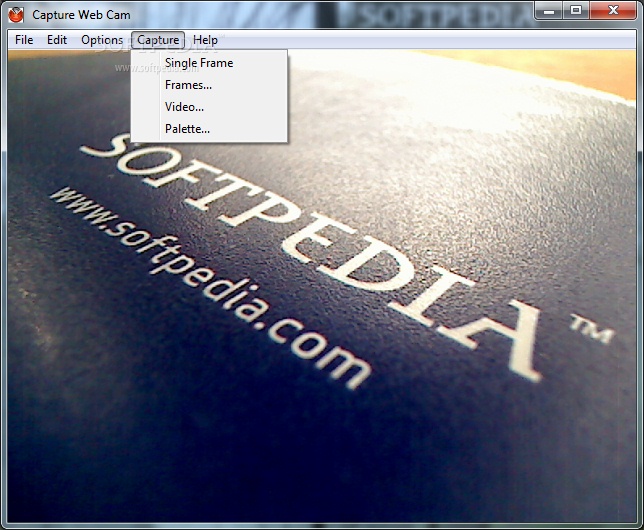
Task: Maximize the Capture Web Cam window
Action: pyautogui.click(x=576, y=11)
